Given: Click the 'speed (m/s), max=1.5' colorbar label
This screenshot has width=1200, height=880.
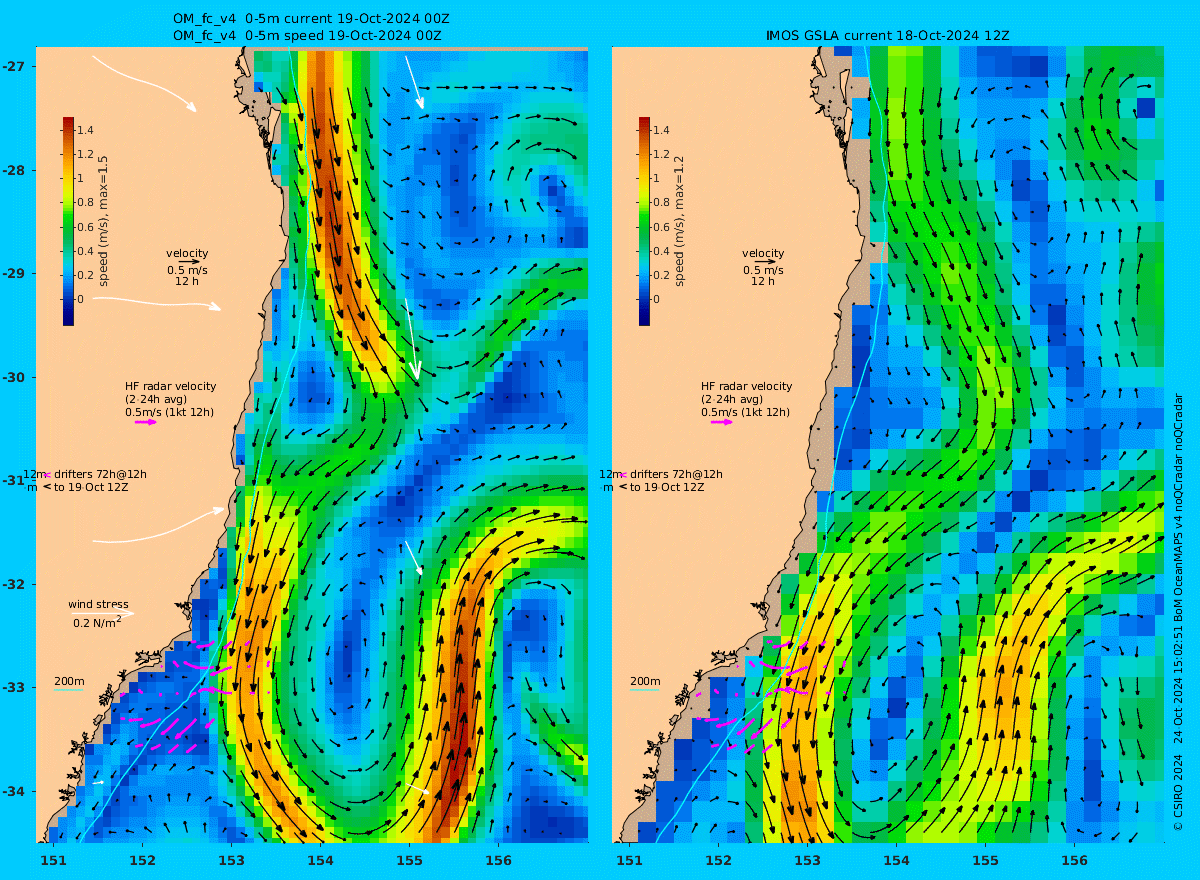Looking at the screenshot, I should click(104, 222).
